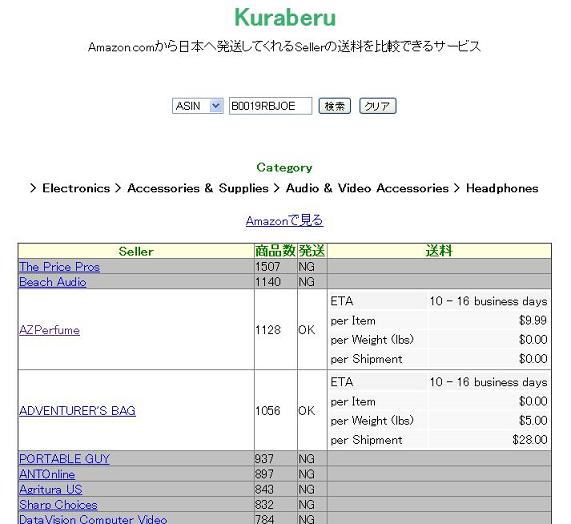Click the item count 1507

pyautogui.click(x=268, y=267)
